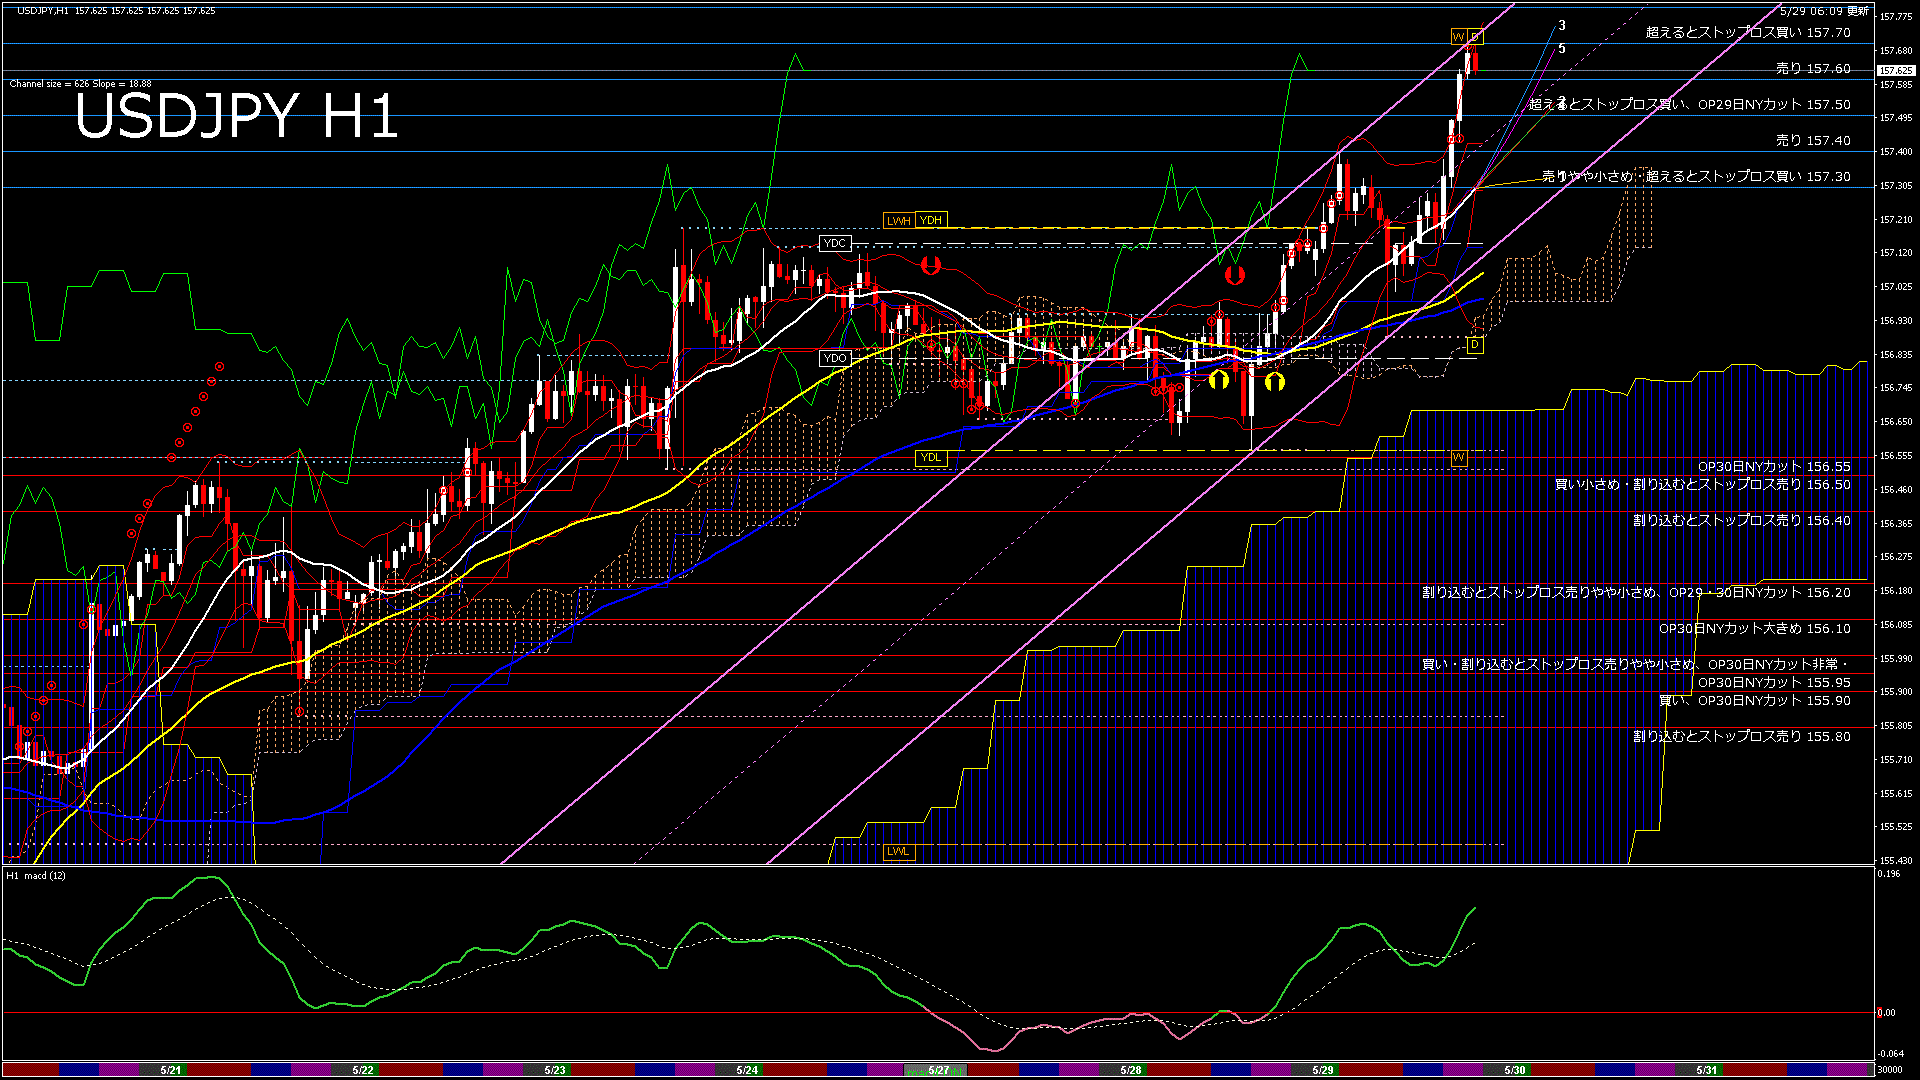
Task: Click the '買い、OP30日NYカット 155.90' annotation
Action: pyautogui.click(x=1755, y=701)
